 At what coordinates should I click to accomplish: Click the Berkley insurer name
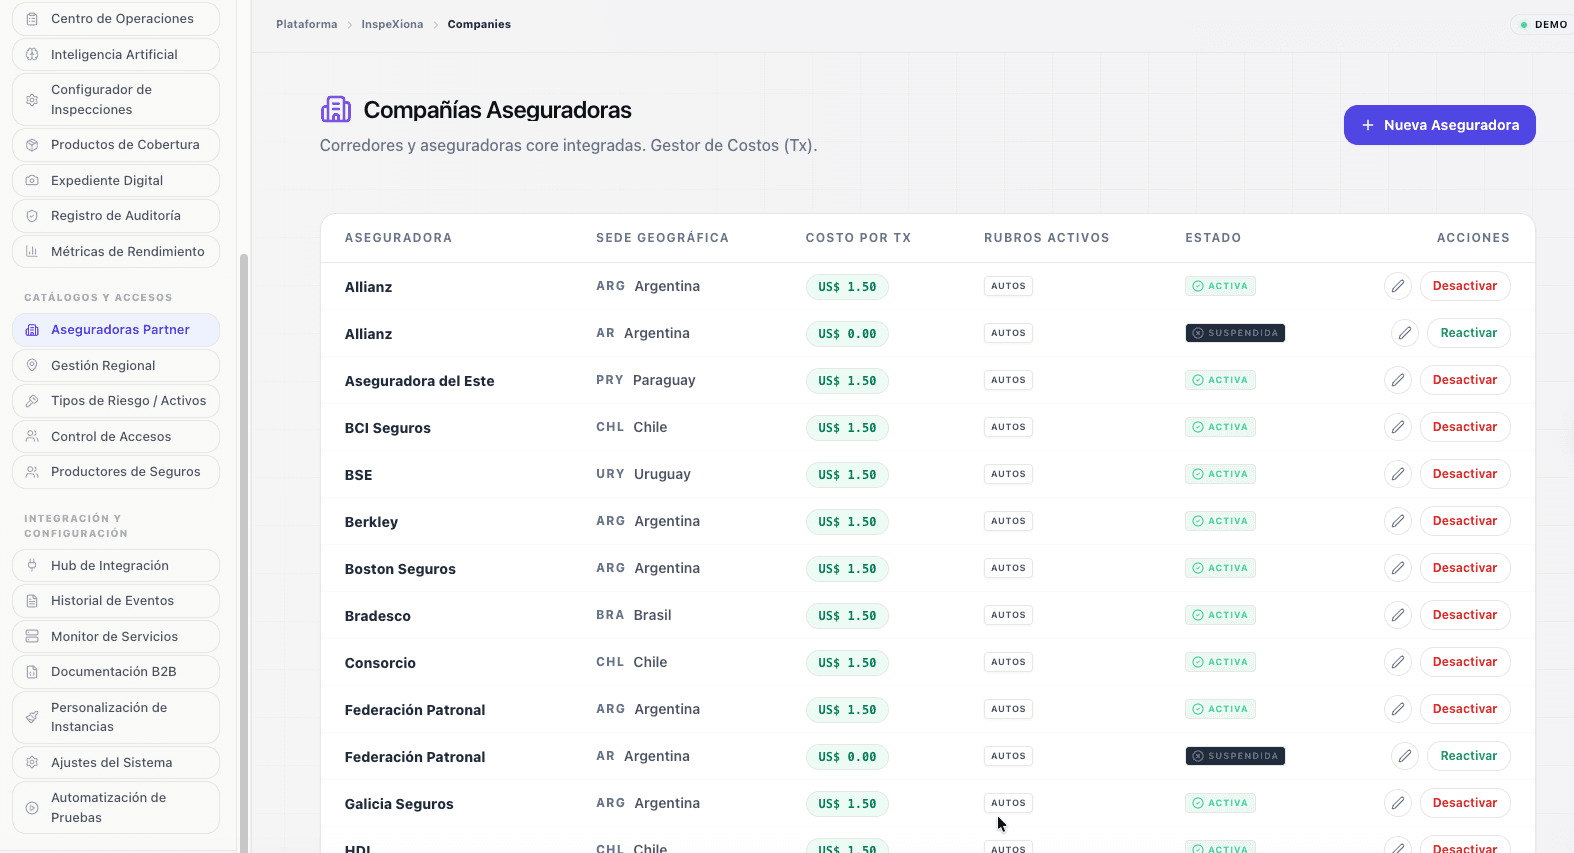pyautogui.click(x=371, y=522)
